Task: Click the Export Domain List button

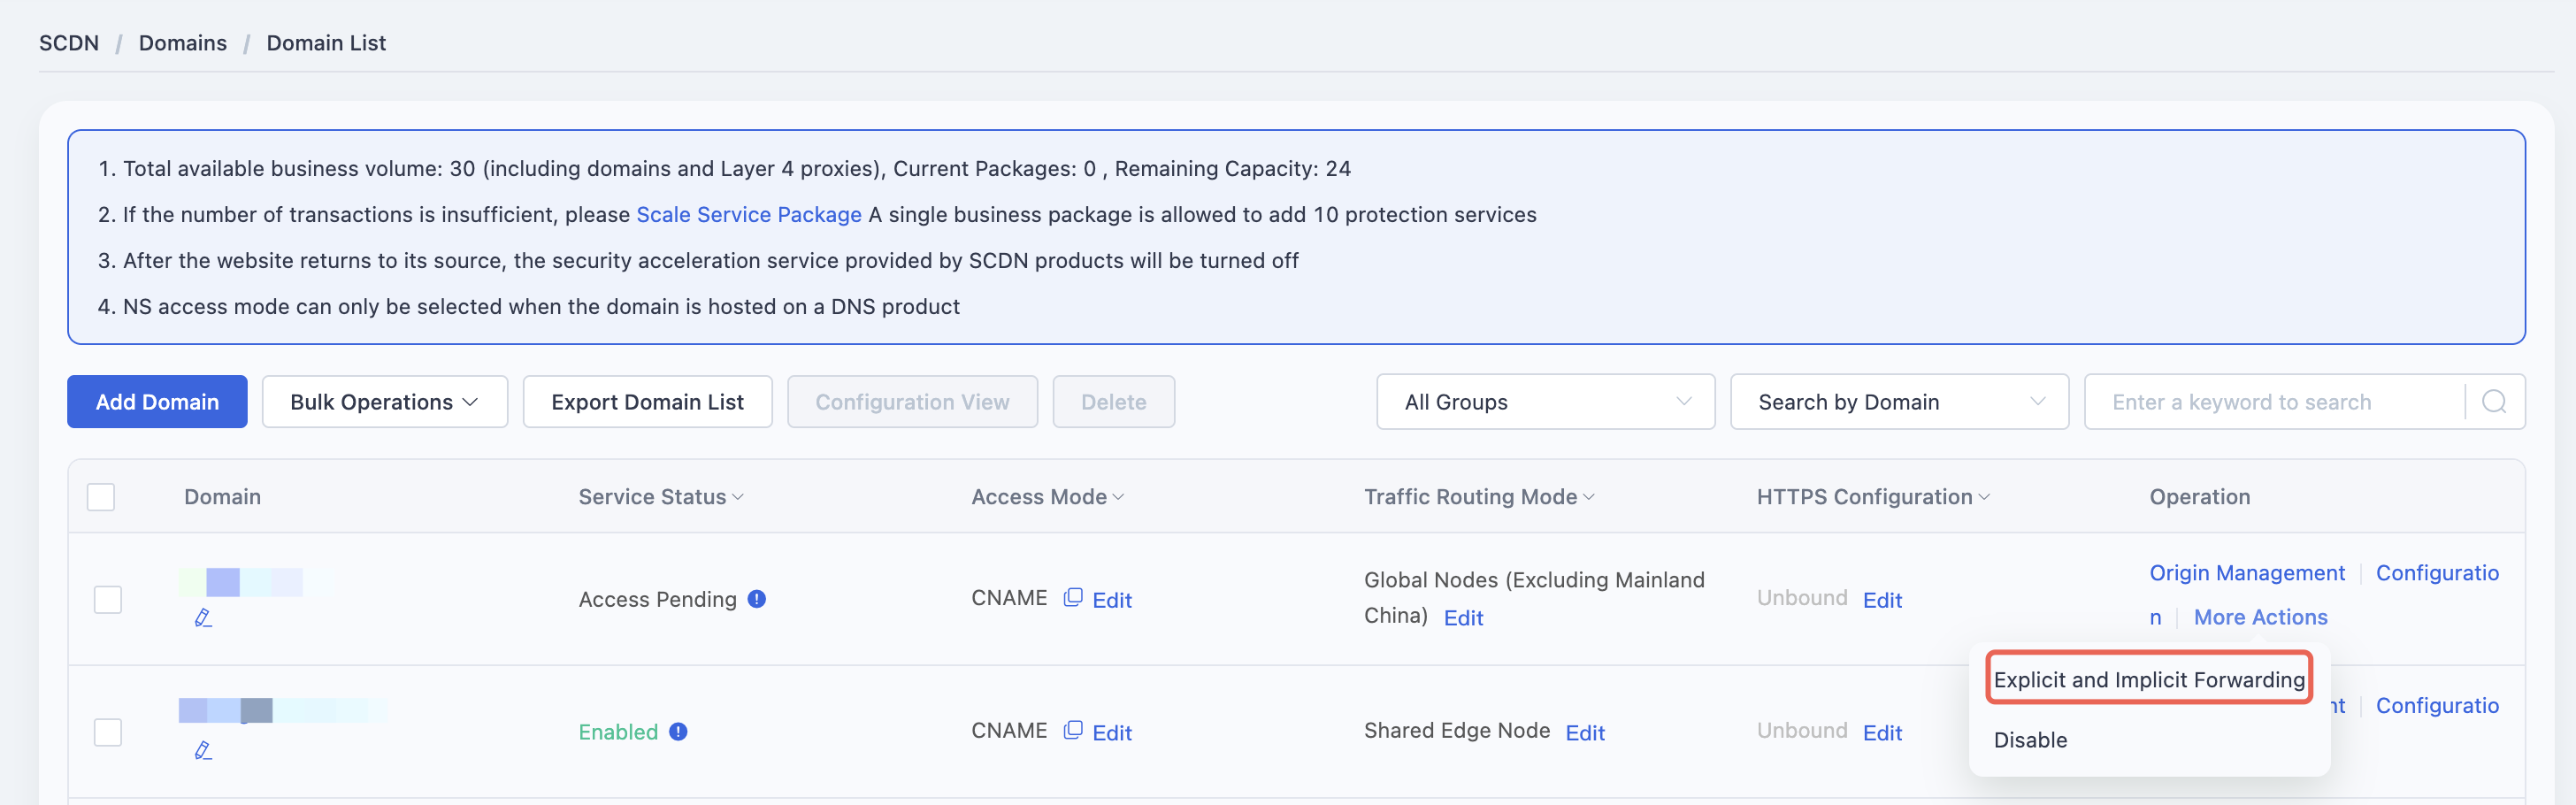Action: point(647,402)
